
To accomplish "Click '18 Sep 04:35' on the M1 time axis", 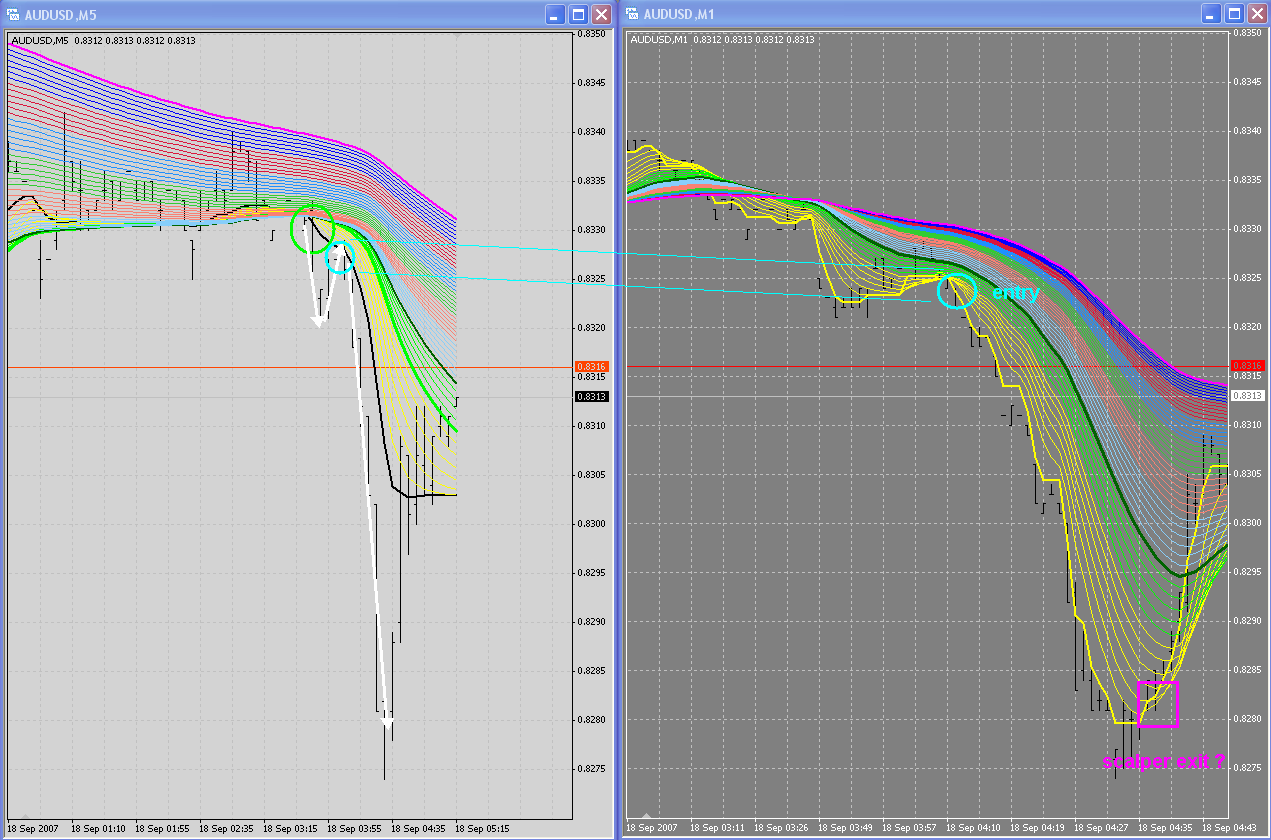I will (x=1165, y=829).
